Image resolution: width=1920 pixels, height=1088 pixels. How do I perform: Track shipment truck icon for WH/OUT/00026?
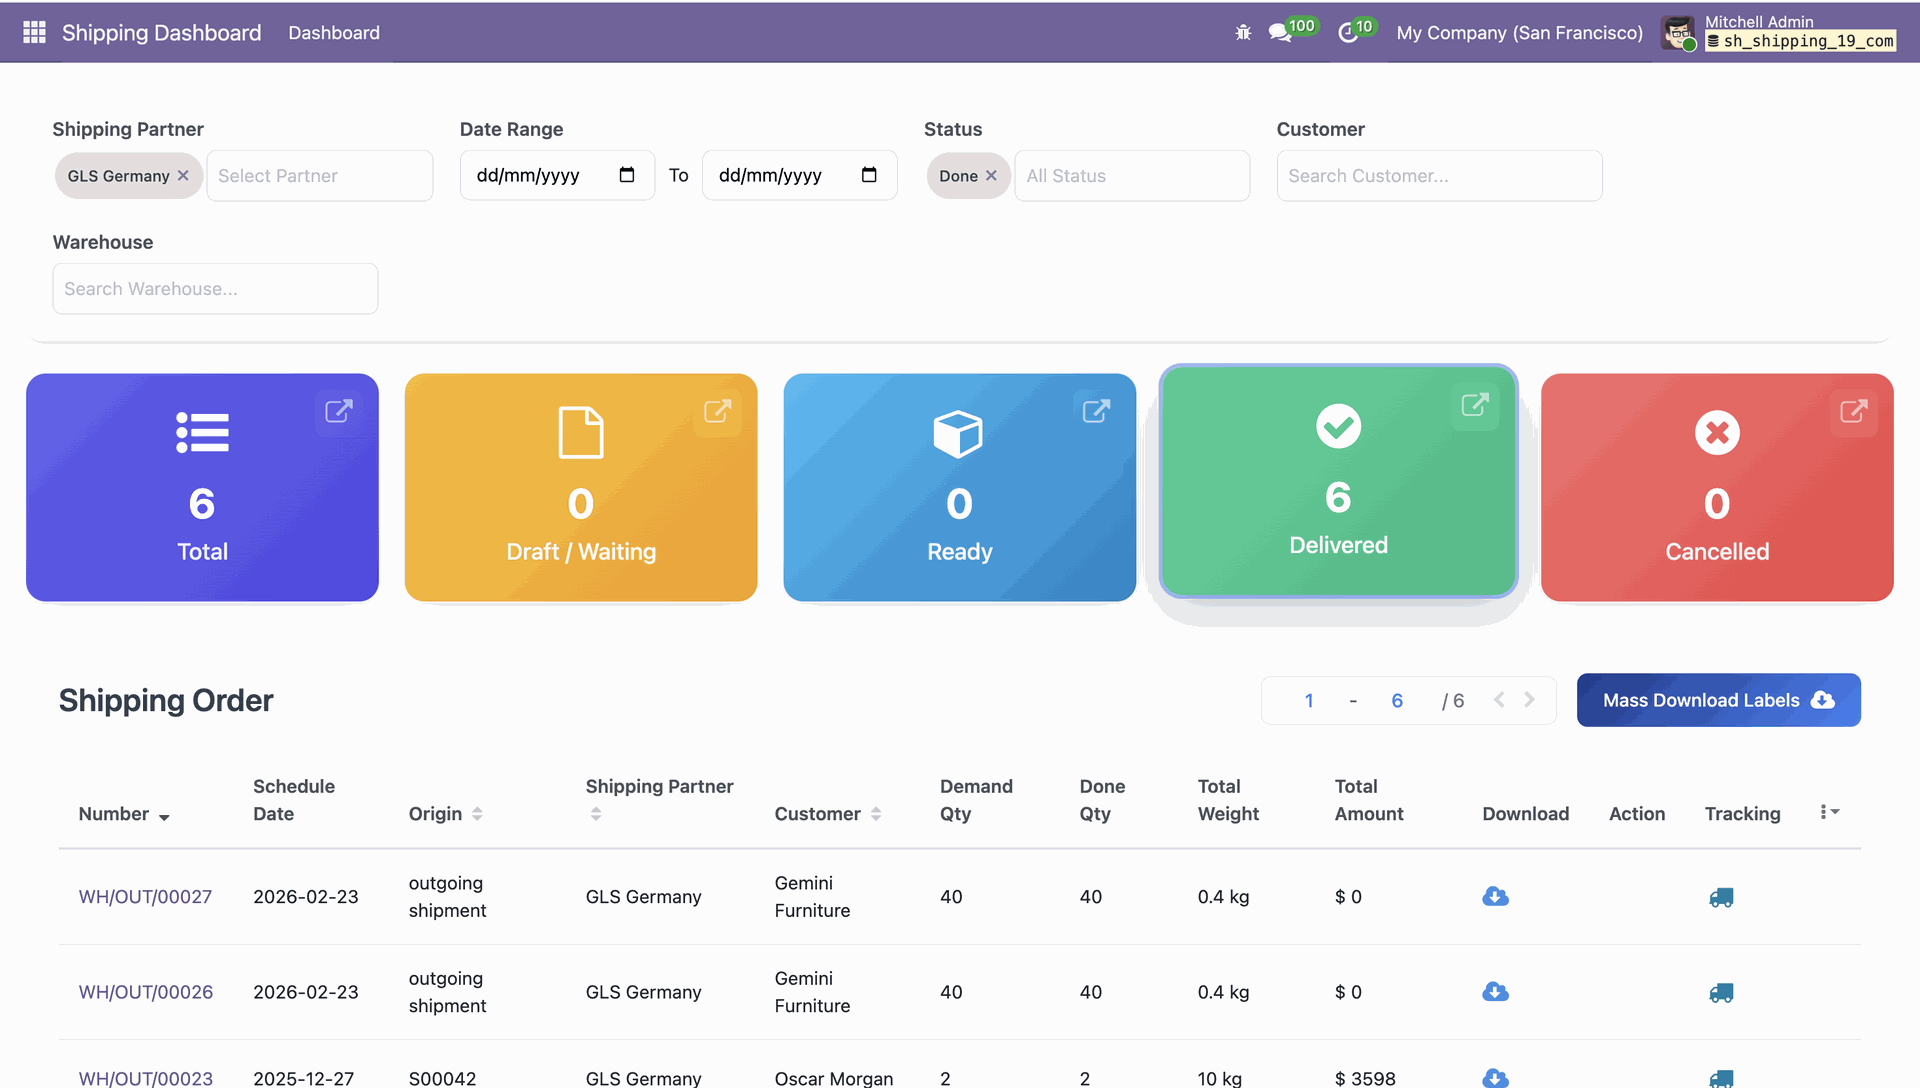point(1721,992)
